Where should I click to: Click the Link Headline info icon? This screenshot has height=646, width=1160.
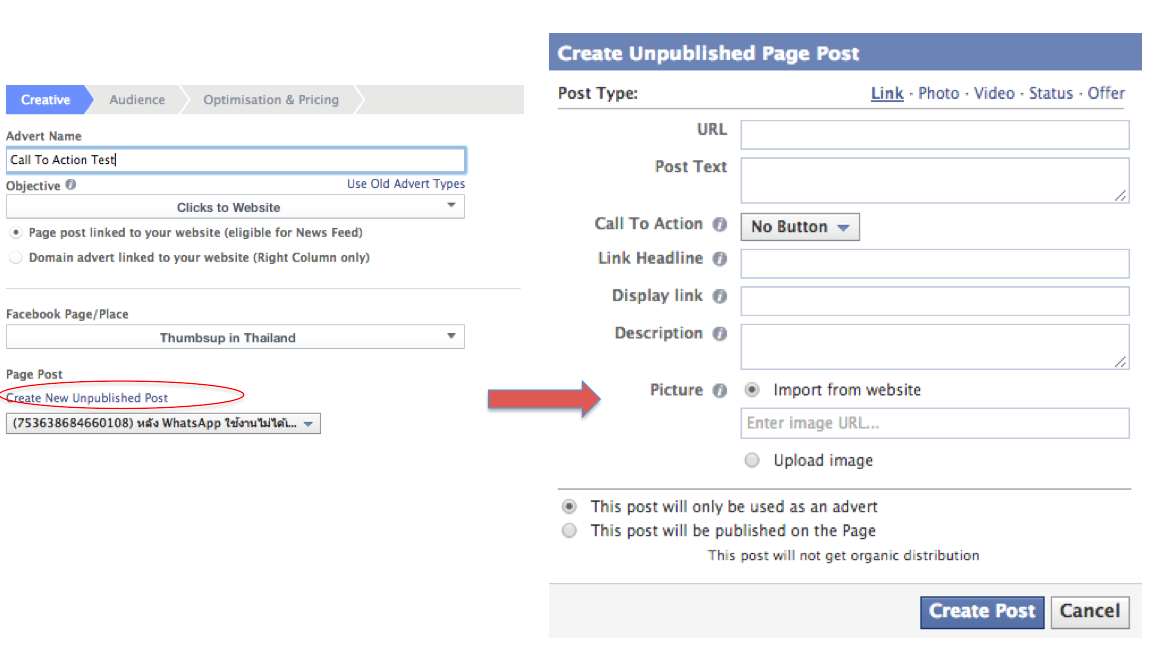[719, 259]
